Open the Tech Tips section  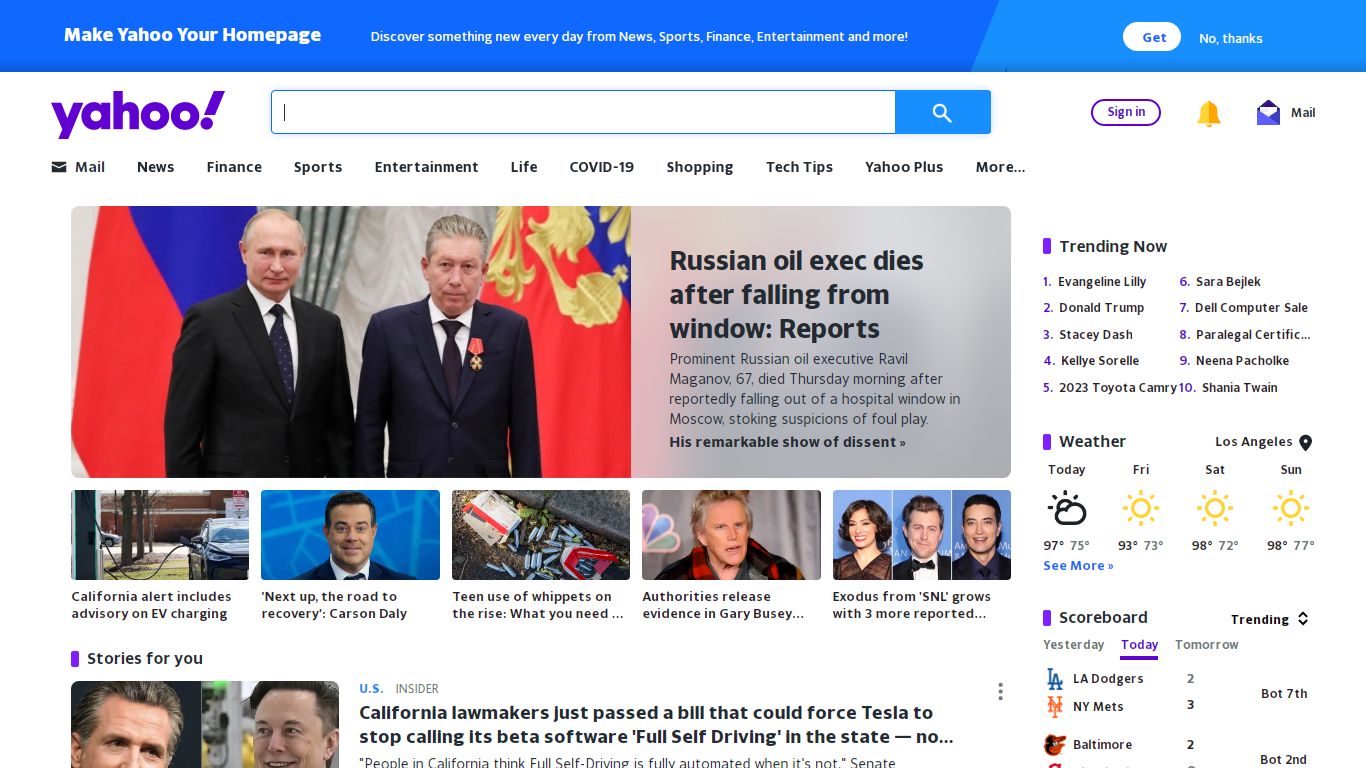(x=799, y=167)
